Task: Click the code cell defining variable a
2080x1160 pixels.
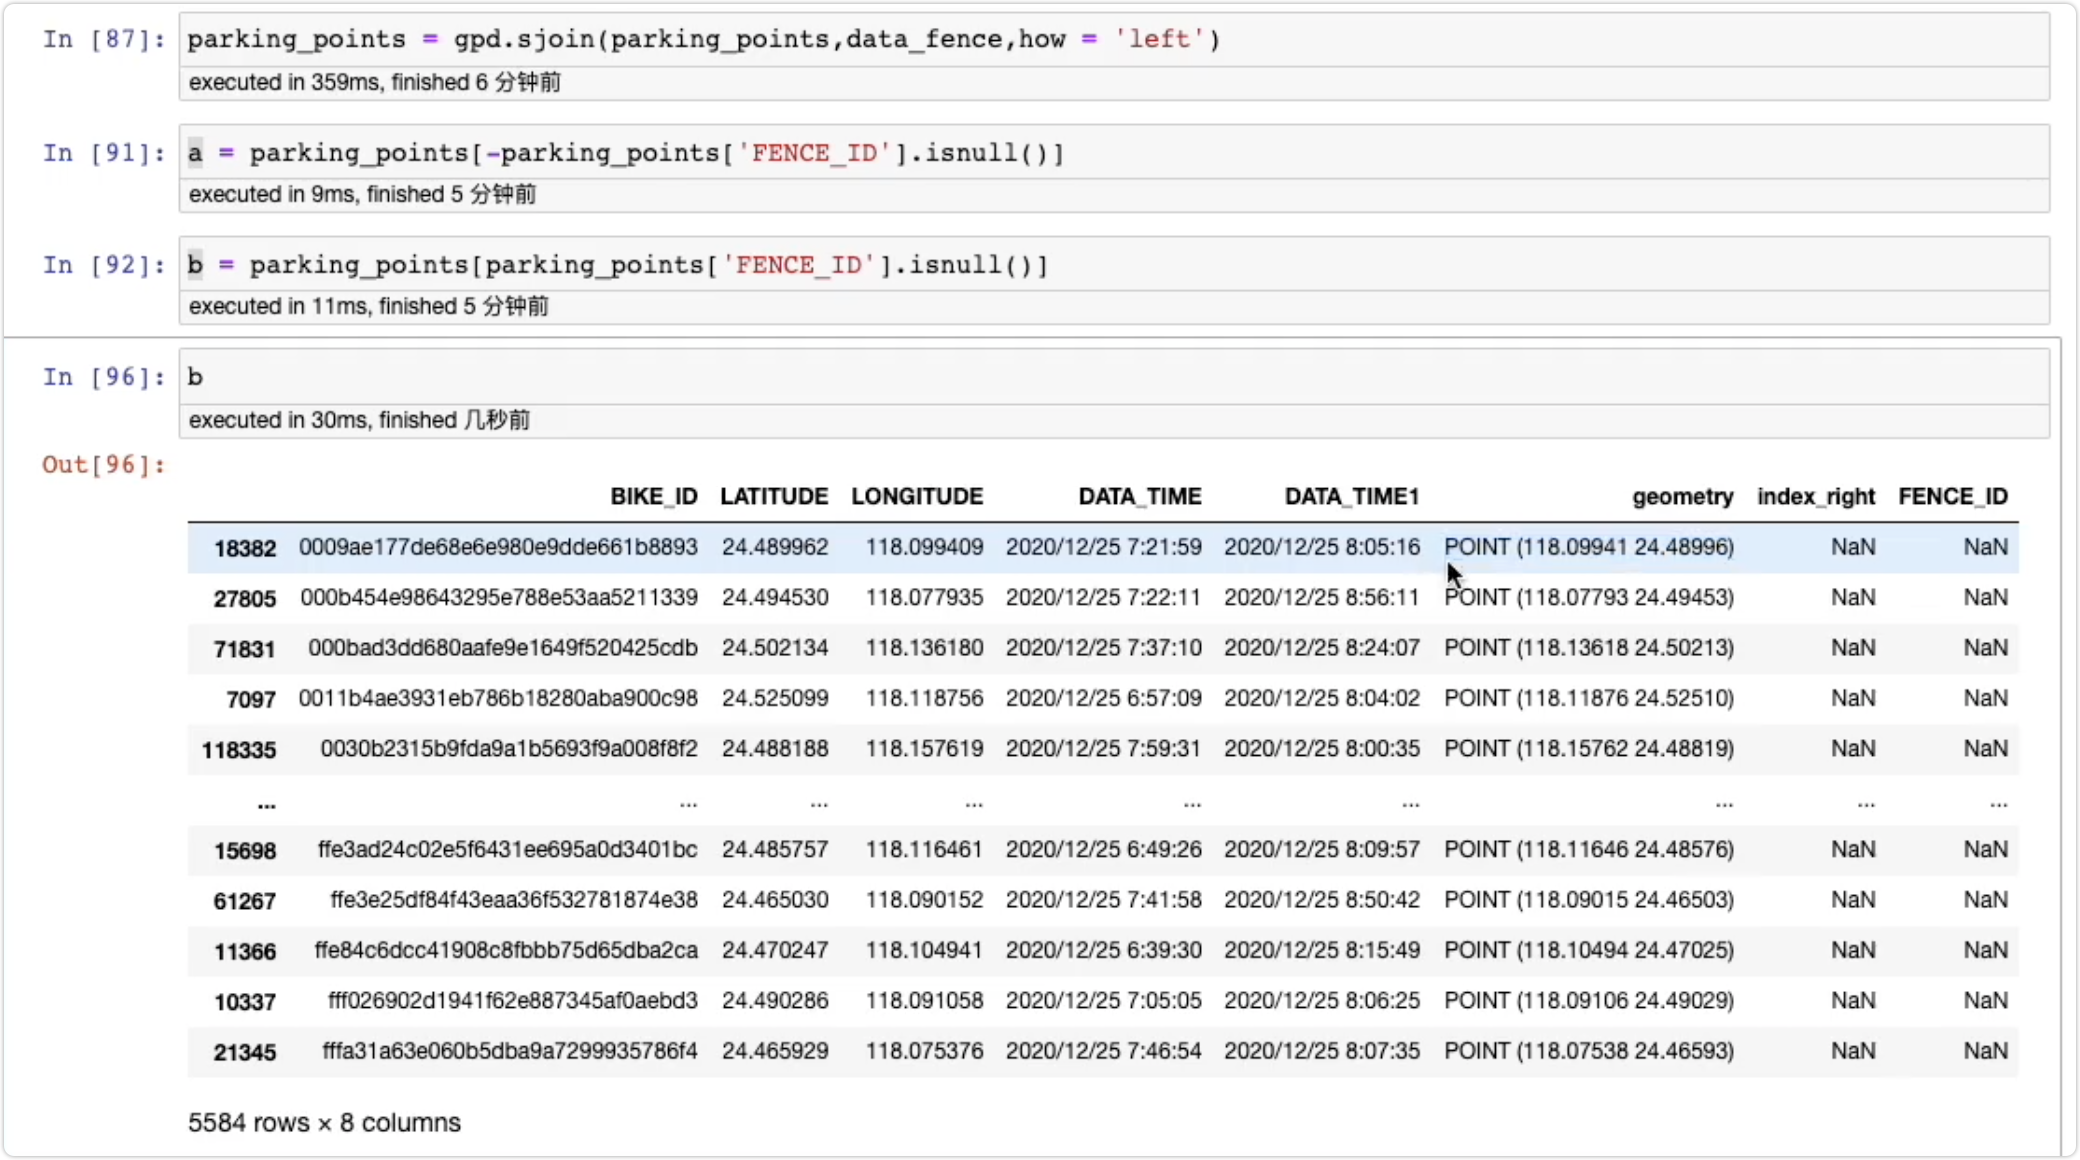Action: pos(1114,153)
